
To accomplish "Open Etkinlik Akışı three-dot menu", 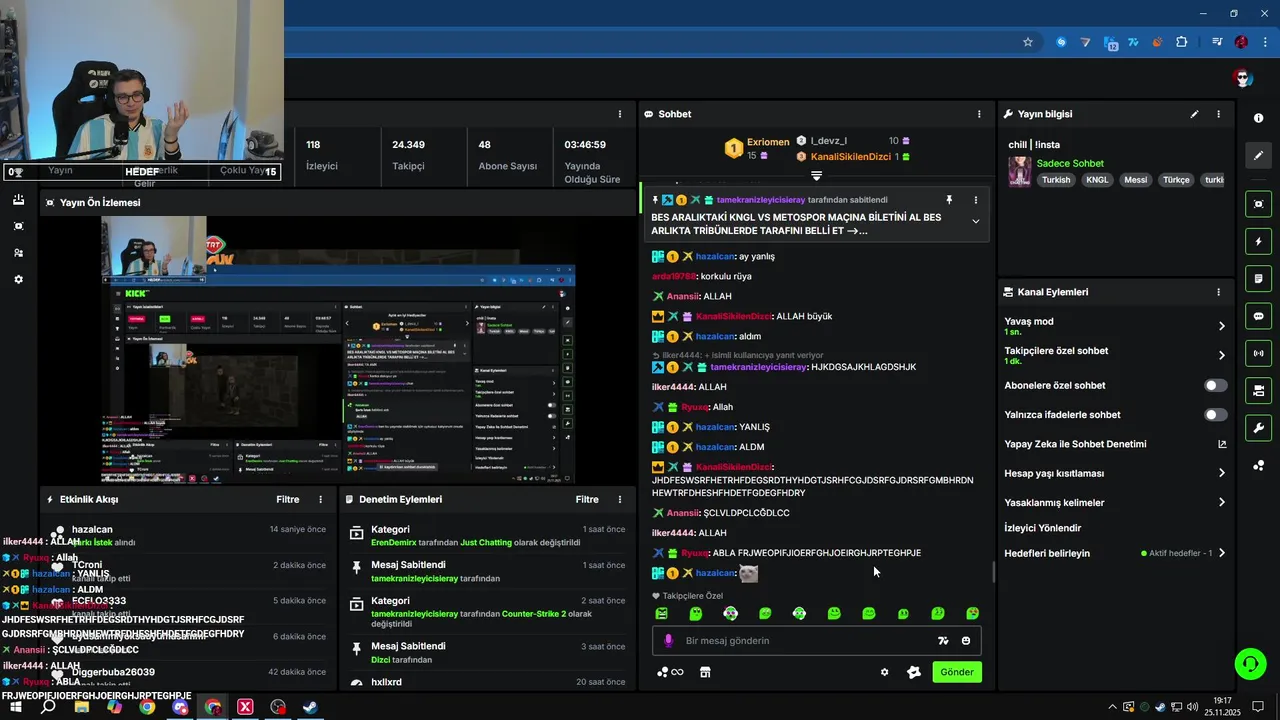I will pyautogui.click(x=321, y=499).
